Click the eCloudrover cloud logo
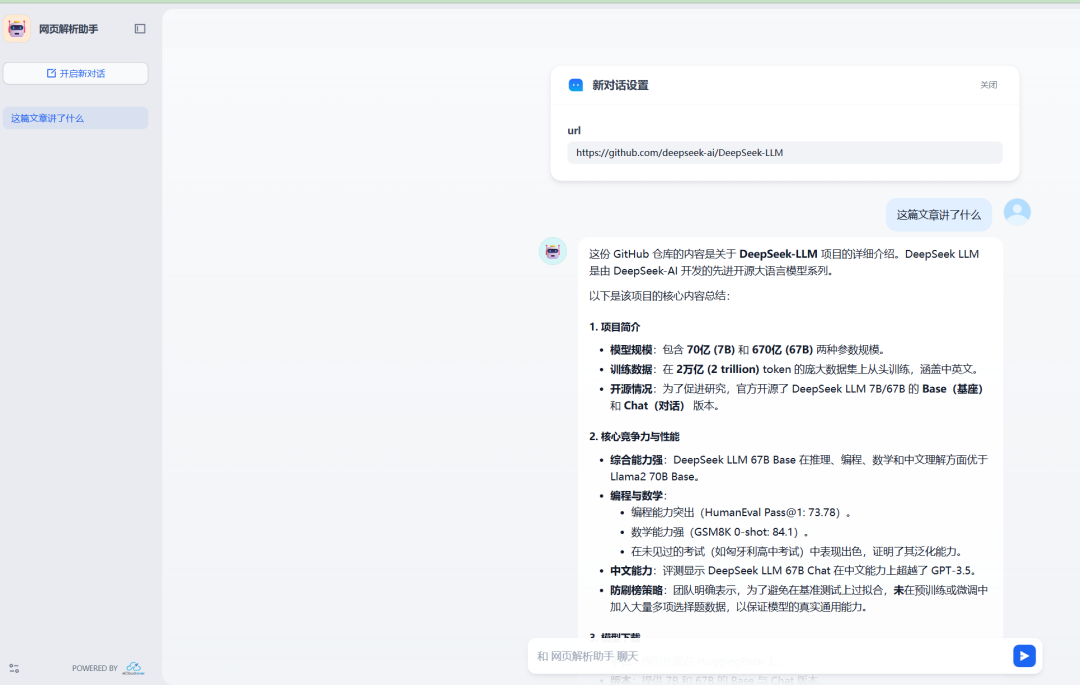 [x=134, y=668]
